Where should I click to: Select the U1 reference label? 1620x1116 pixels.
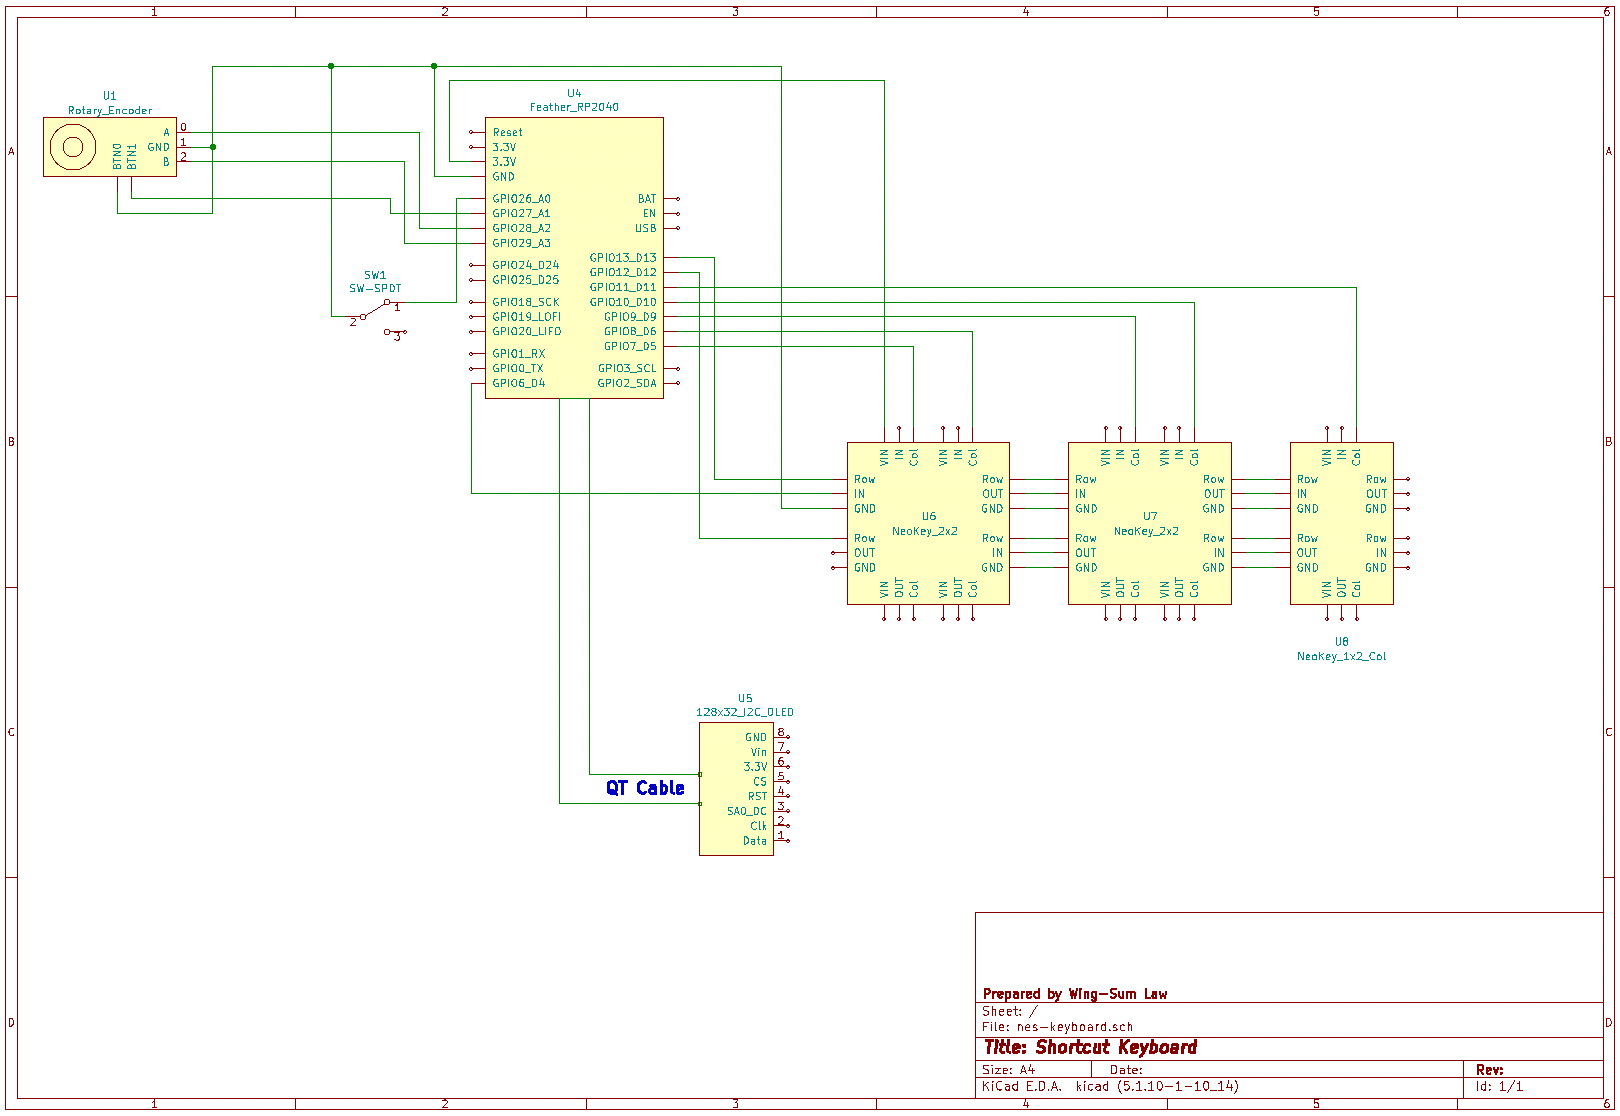coord(110,96)
